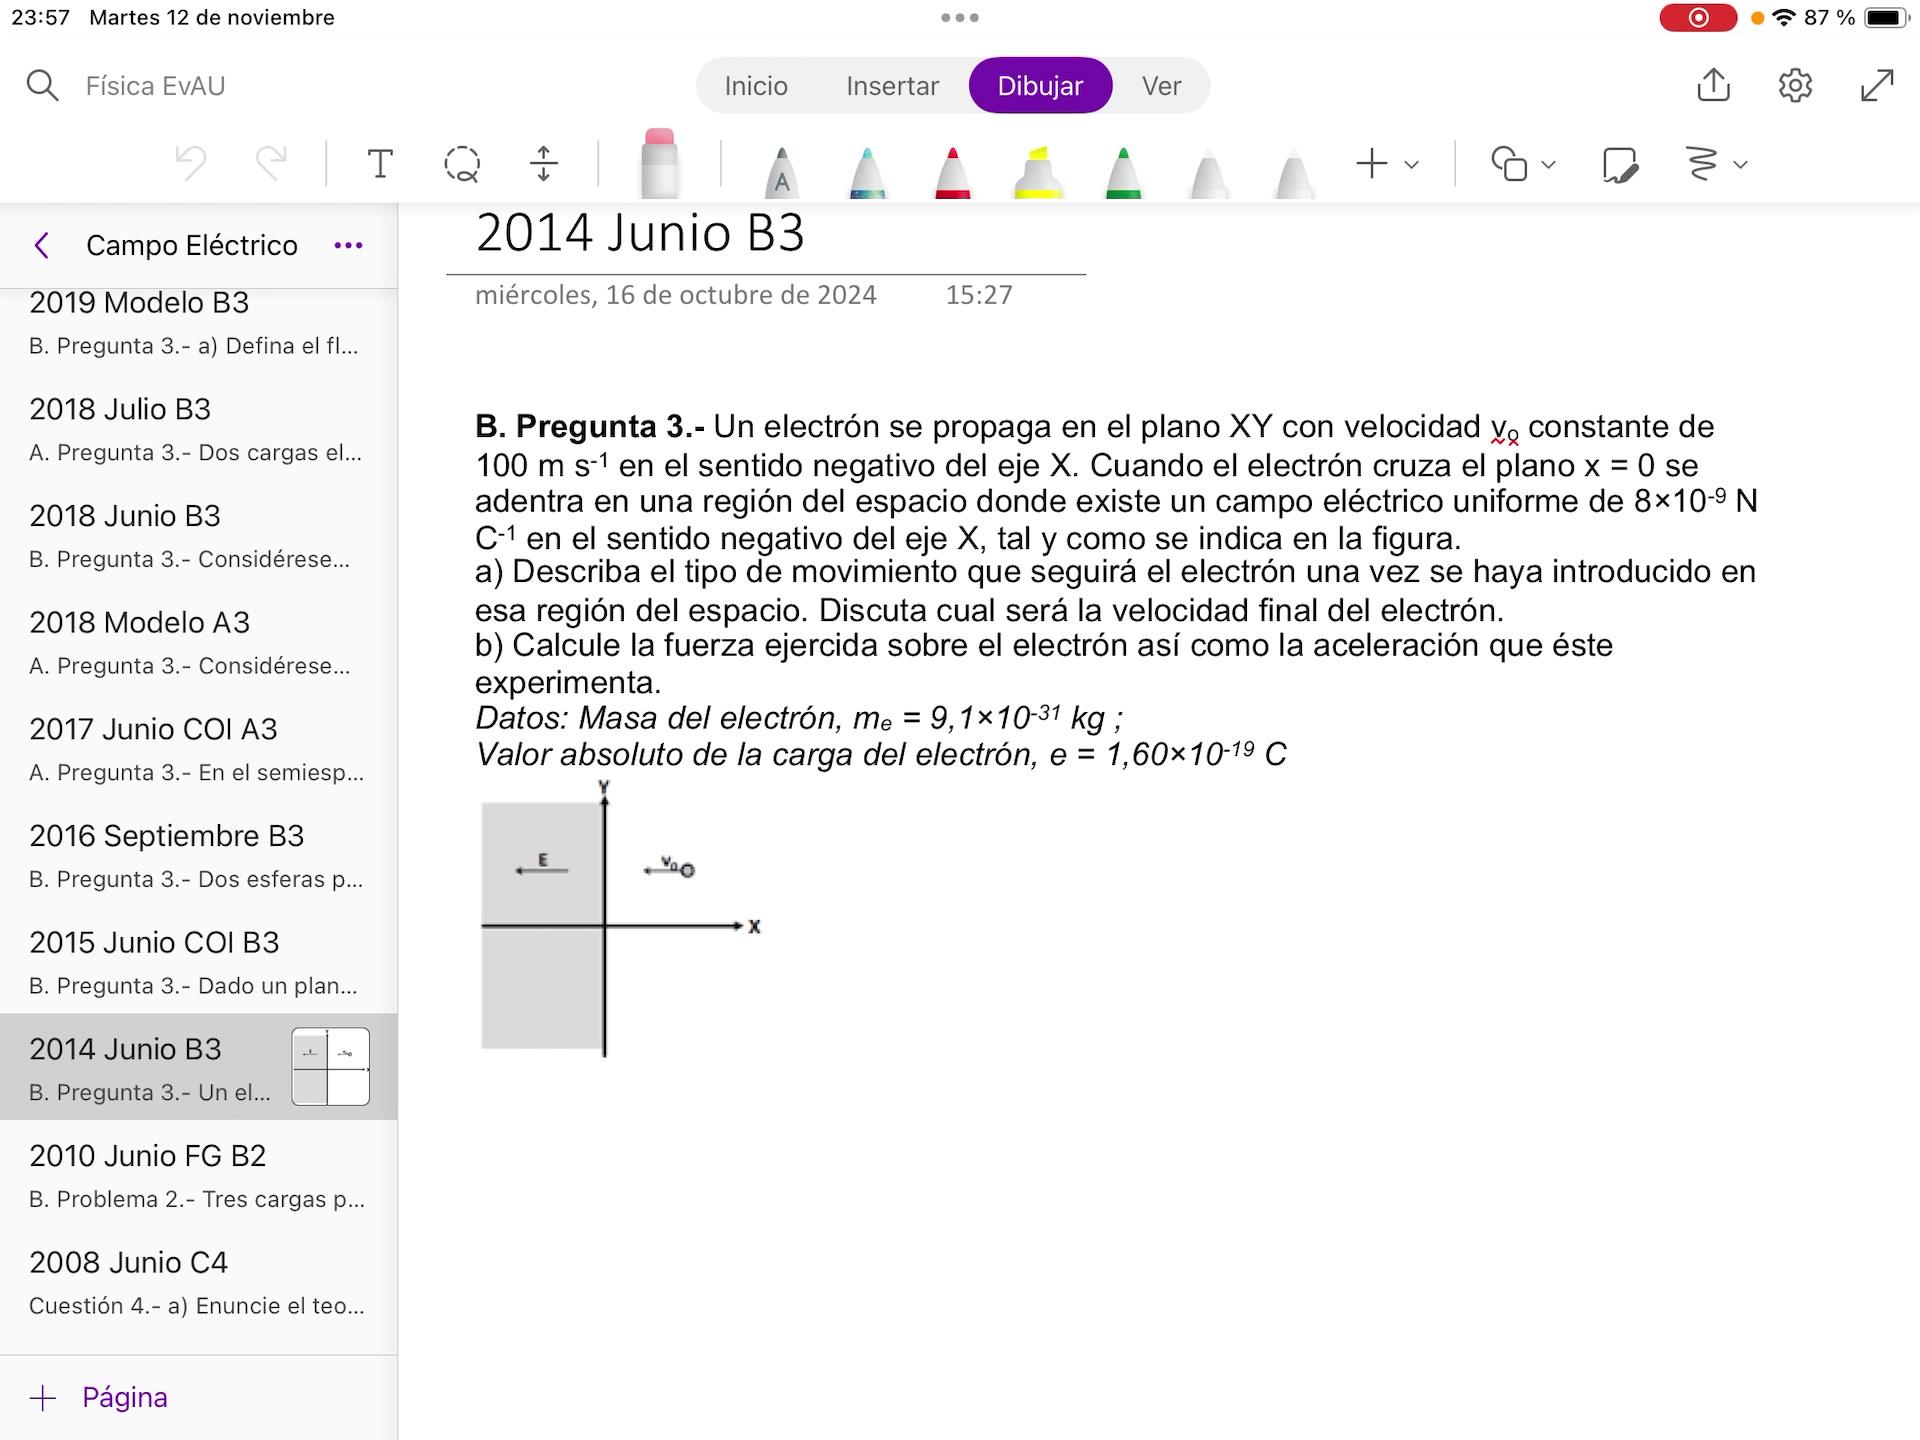The width and height of the screenshot is (1920, 1440).
Task: Pick the green pen
Action: coord(1123,172)
